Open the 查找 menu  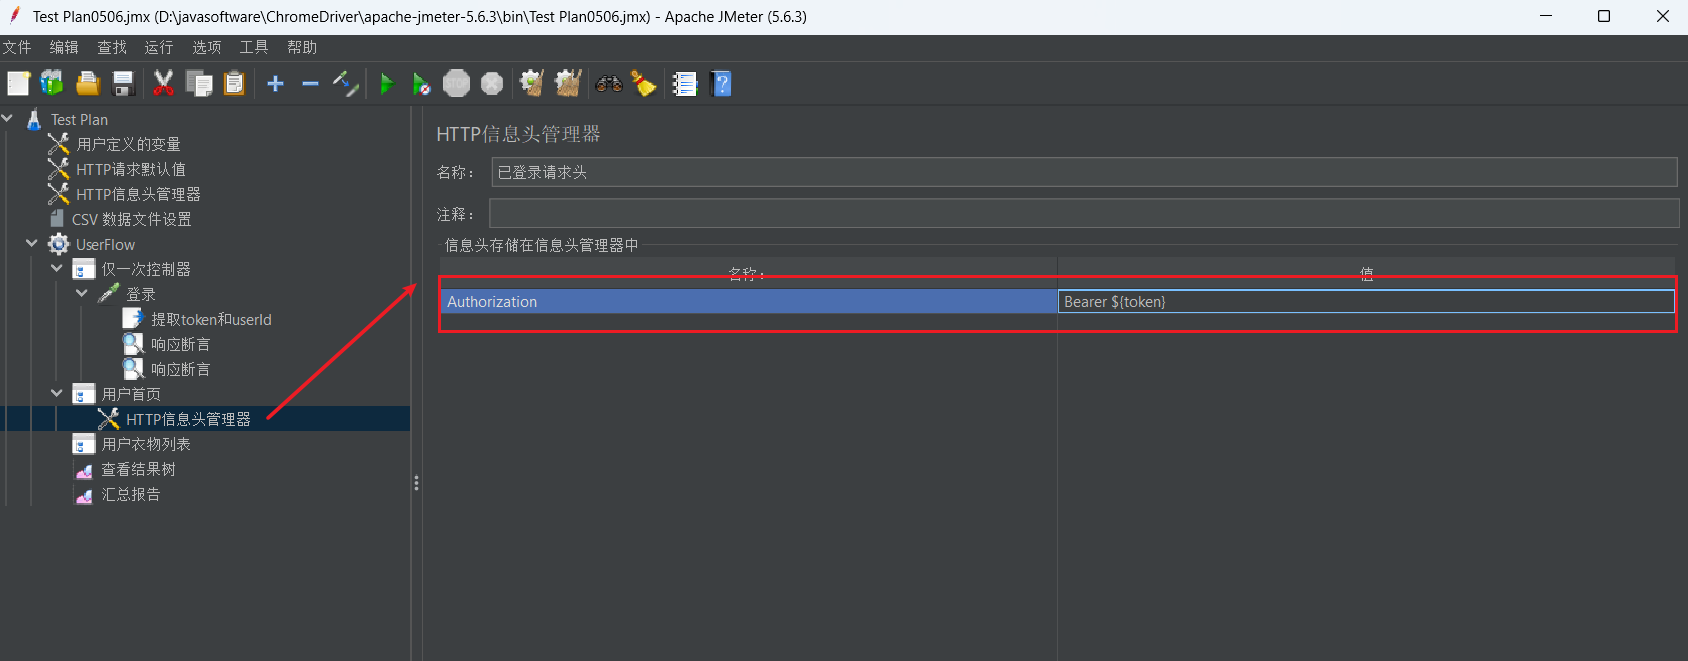tap(112, 48)
